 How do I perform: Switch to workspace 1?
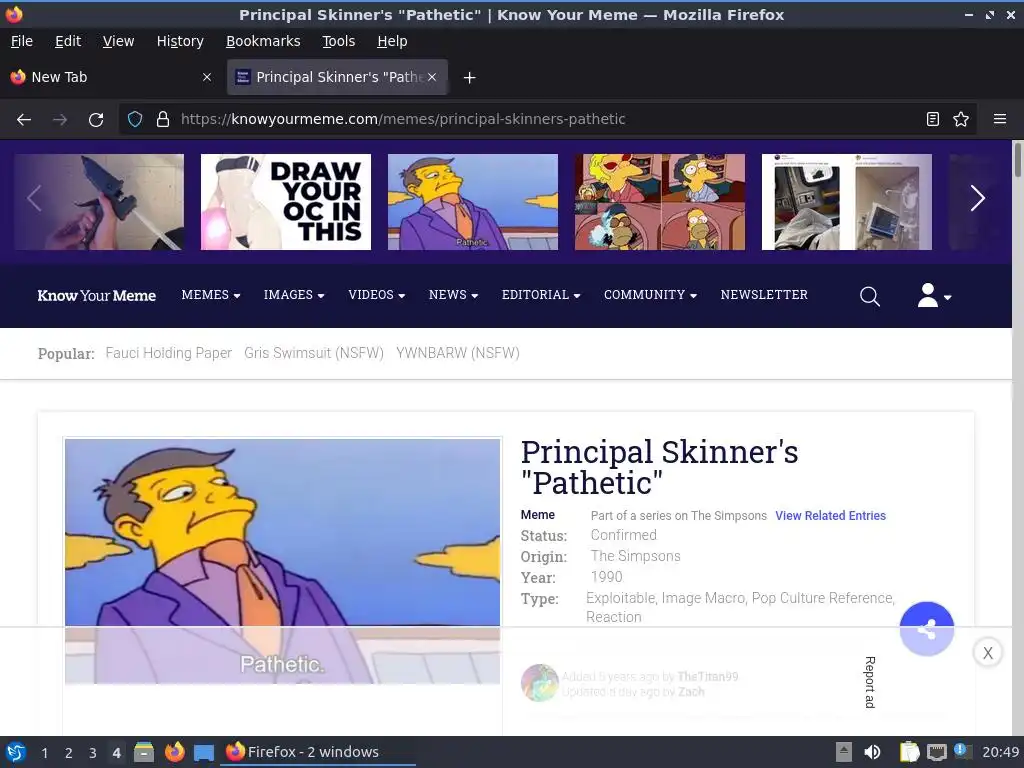[44, 753]
